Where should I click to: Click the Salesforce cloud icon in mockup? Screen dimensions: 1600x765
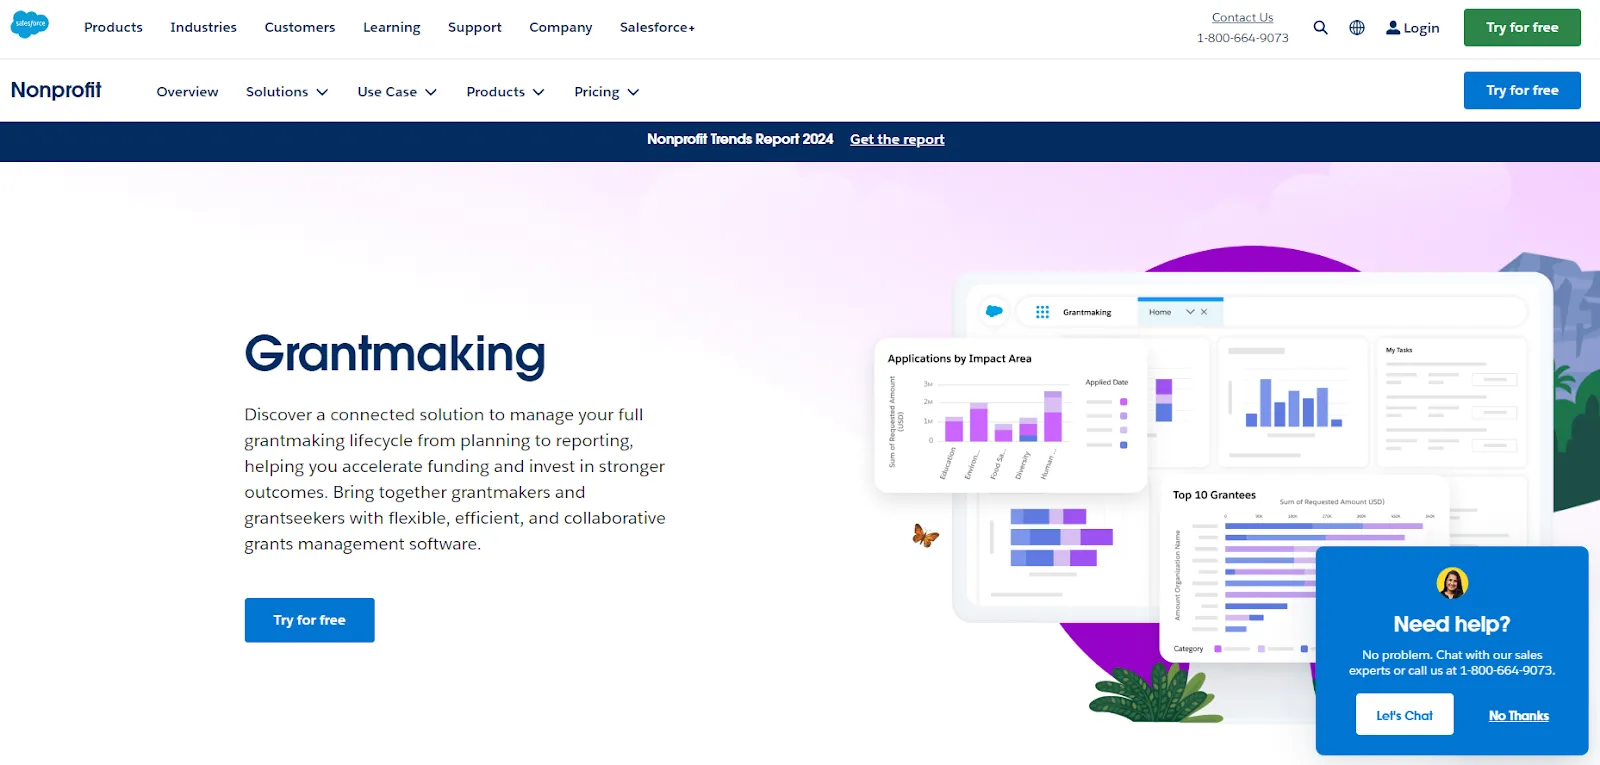[x=994, y=311]
